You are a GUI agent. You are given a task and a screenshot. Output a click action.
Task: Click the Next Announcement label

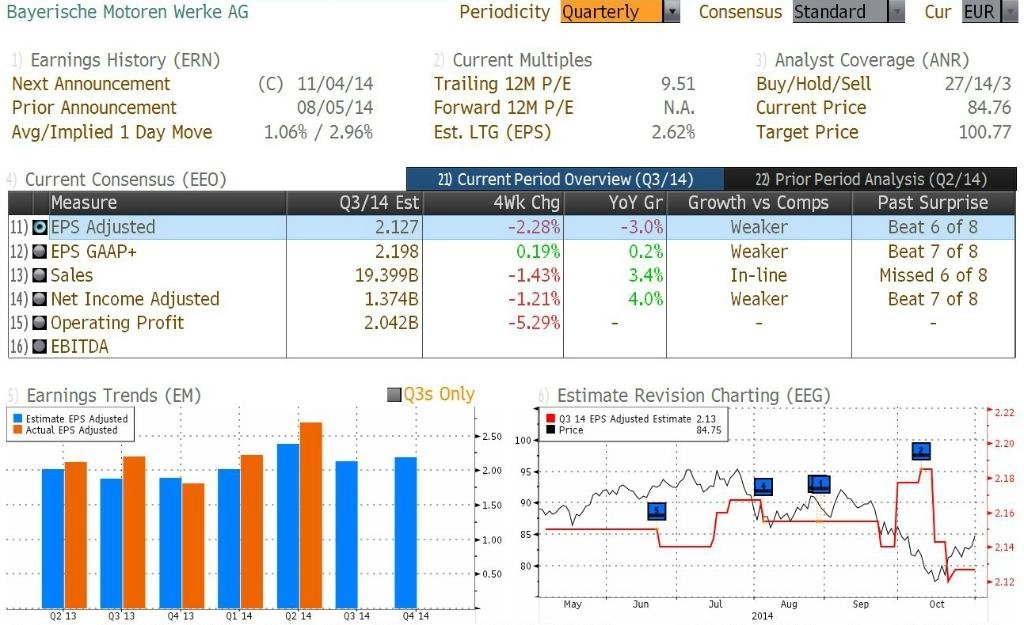91,84
